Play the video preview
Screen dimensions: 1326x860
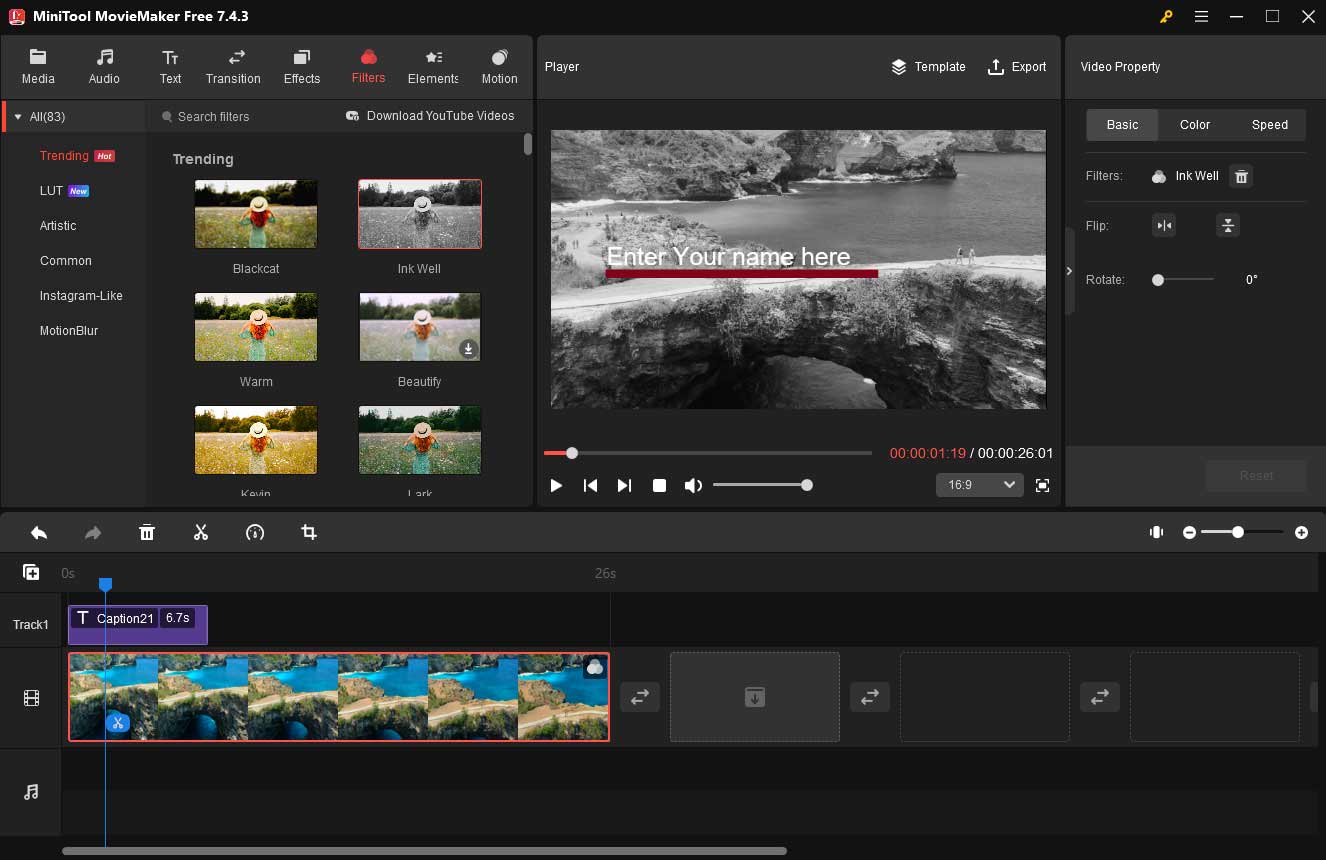[x=556, y=485]
